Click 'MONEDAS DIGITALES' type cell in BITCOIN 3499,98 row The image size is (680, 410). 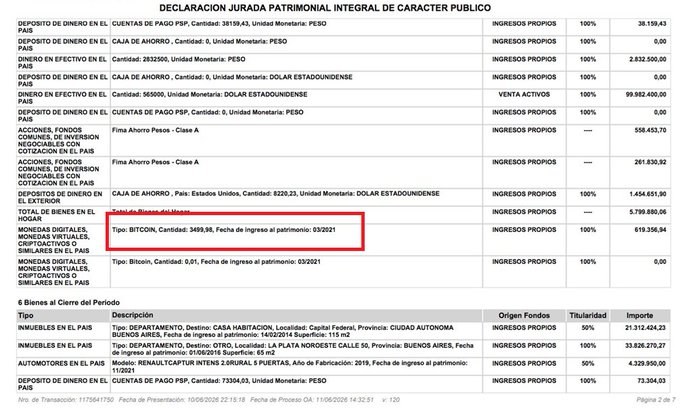(54, 240)
